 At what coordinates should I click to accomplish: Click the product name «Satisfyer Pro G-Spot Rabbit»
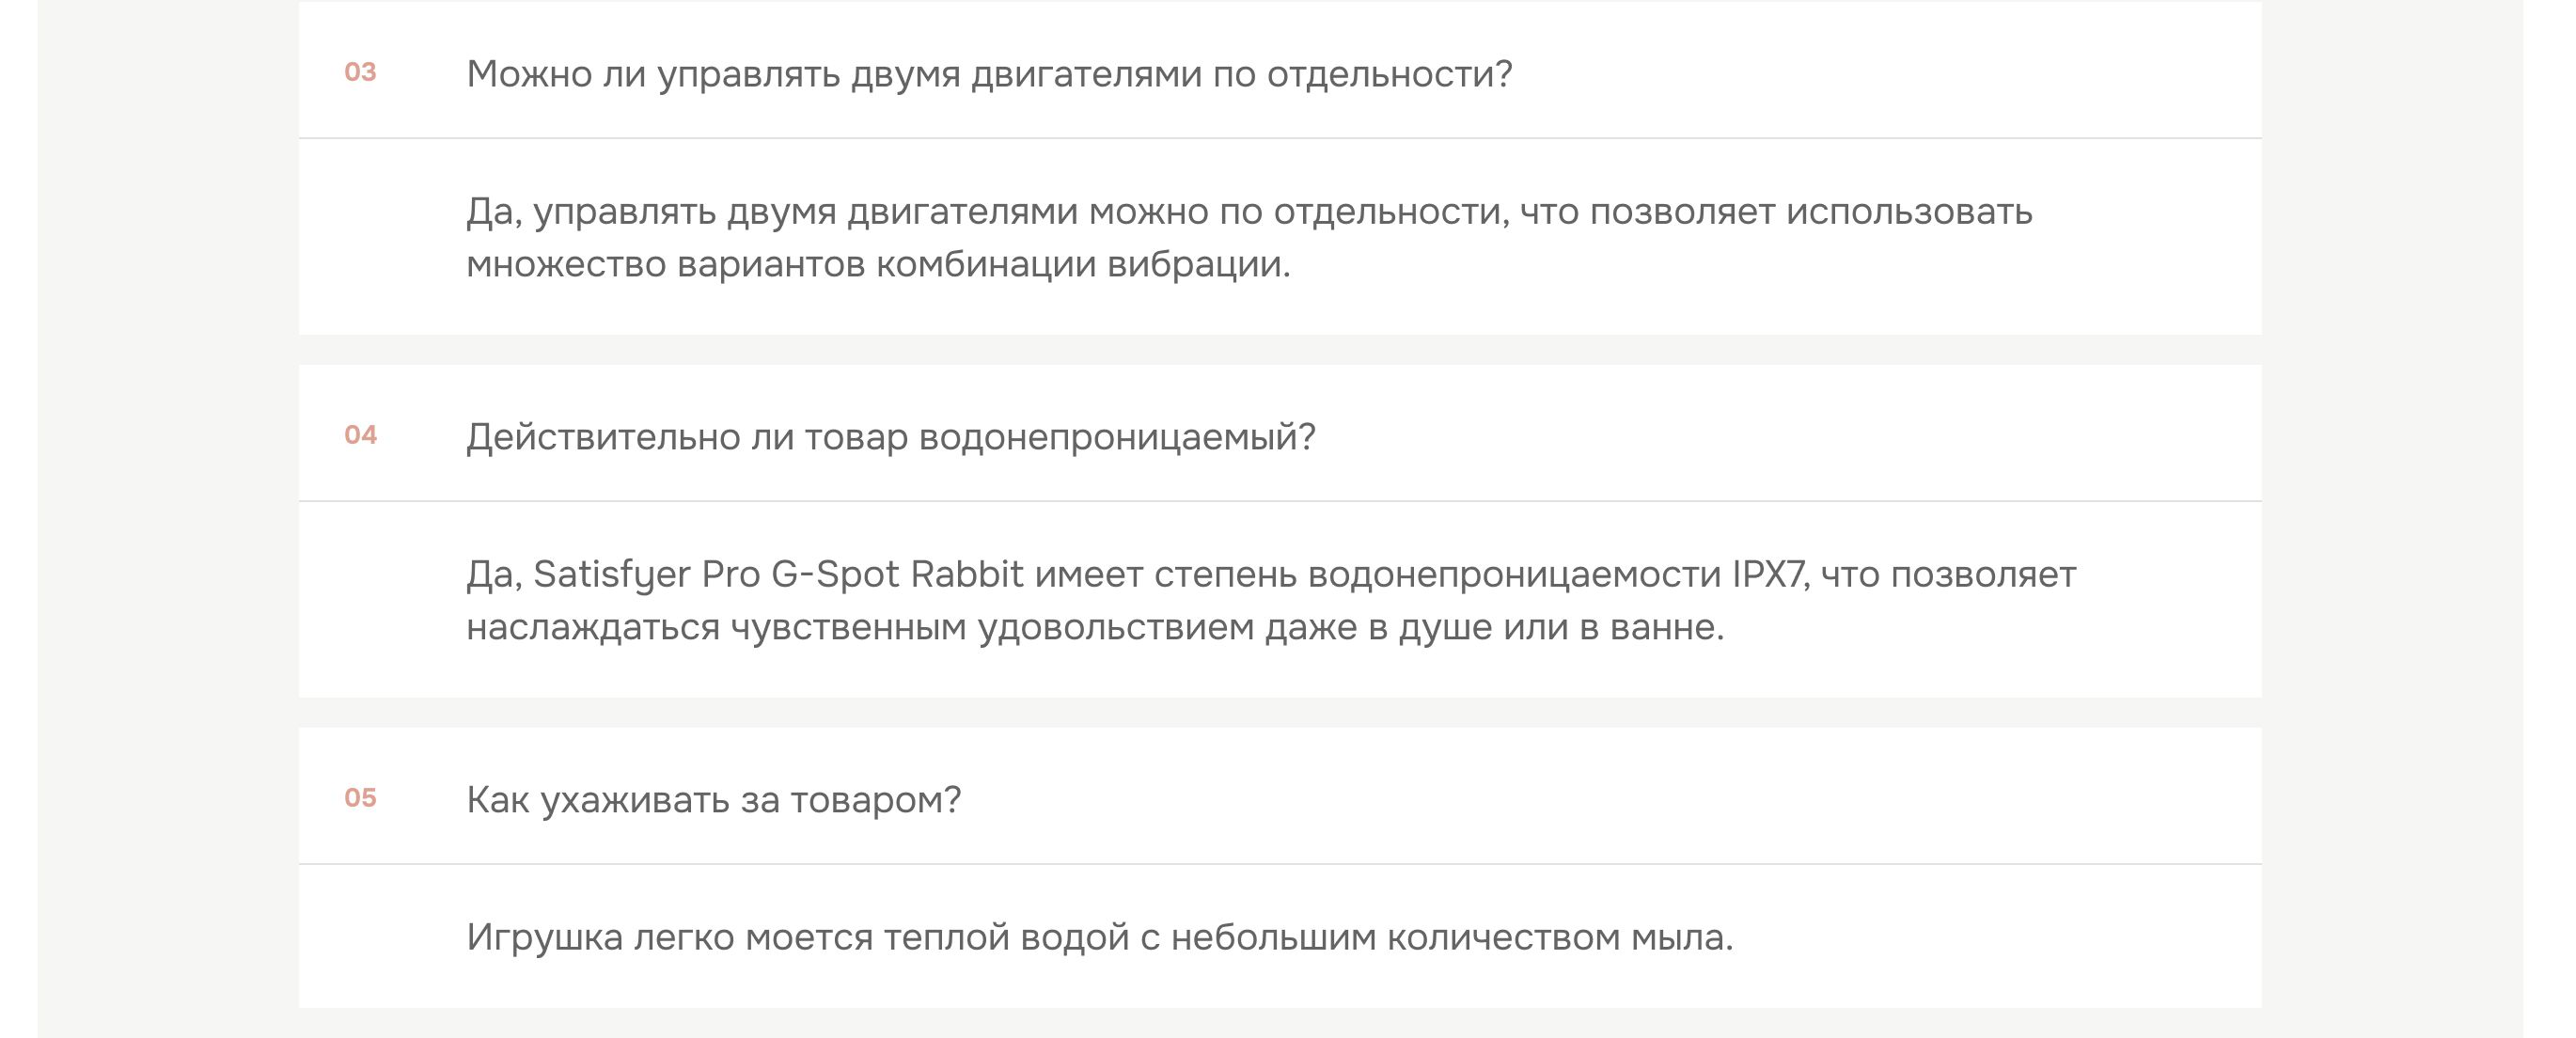pos(778,575)
